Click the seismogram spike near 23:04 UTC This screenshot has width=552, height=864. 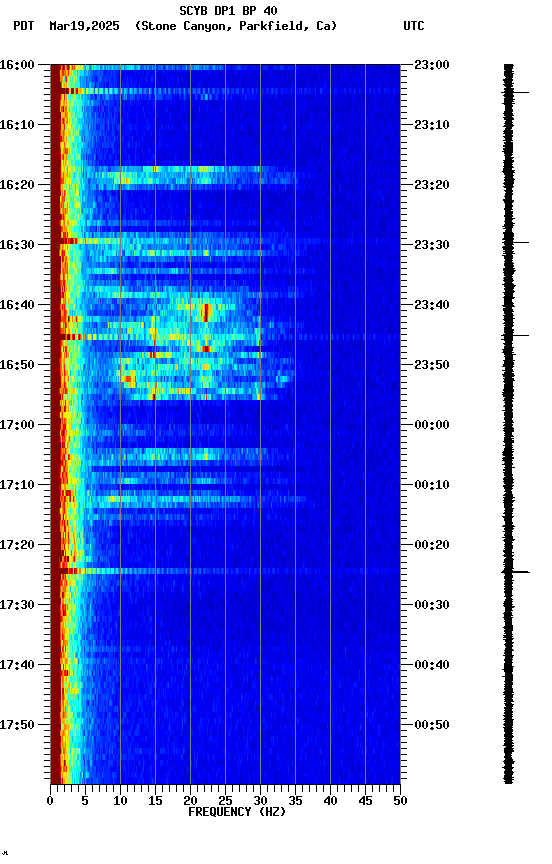pos(516,92)
